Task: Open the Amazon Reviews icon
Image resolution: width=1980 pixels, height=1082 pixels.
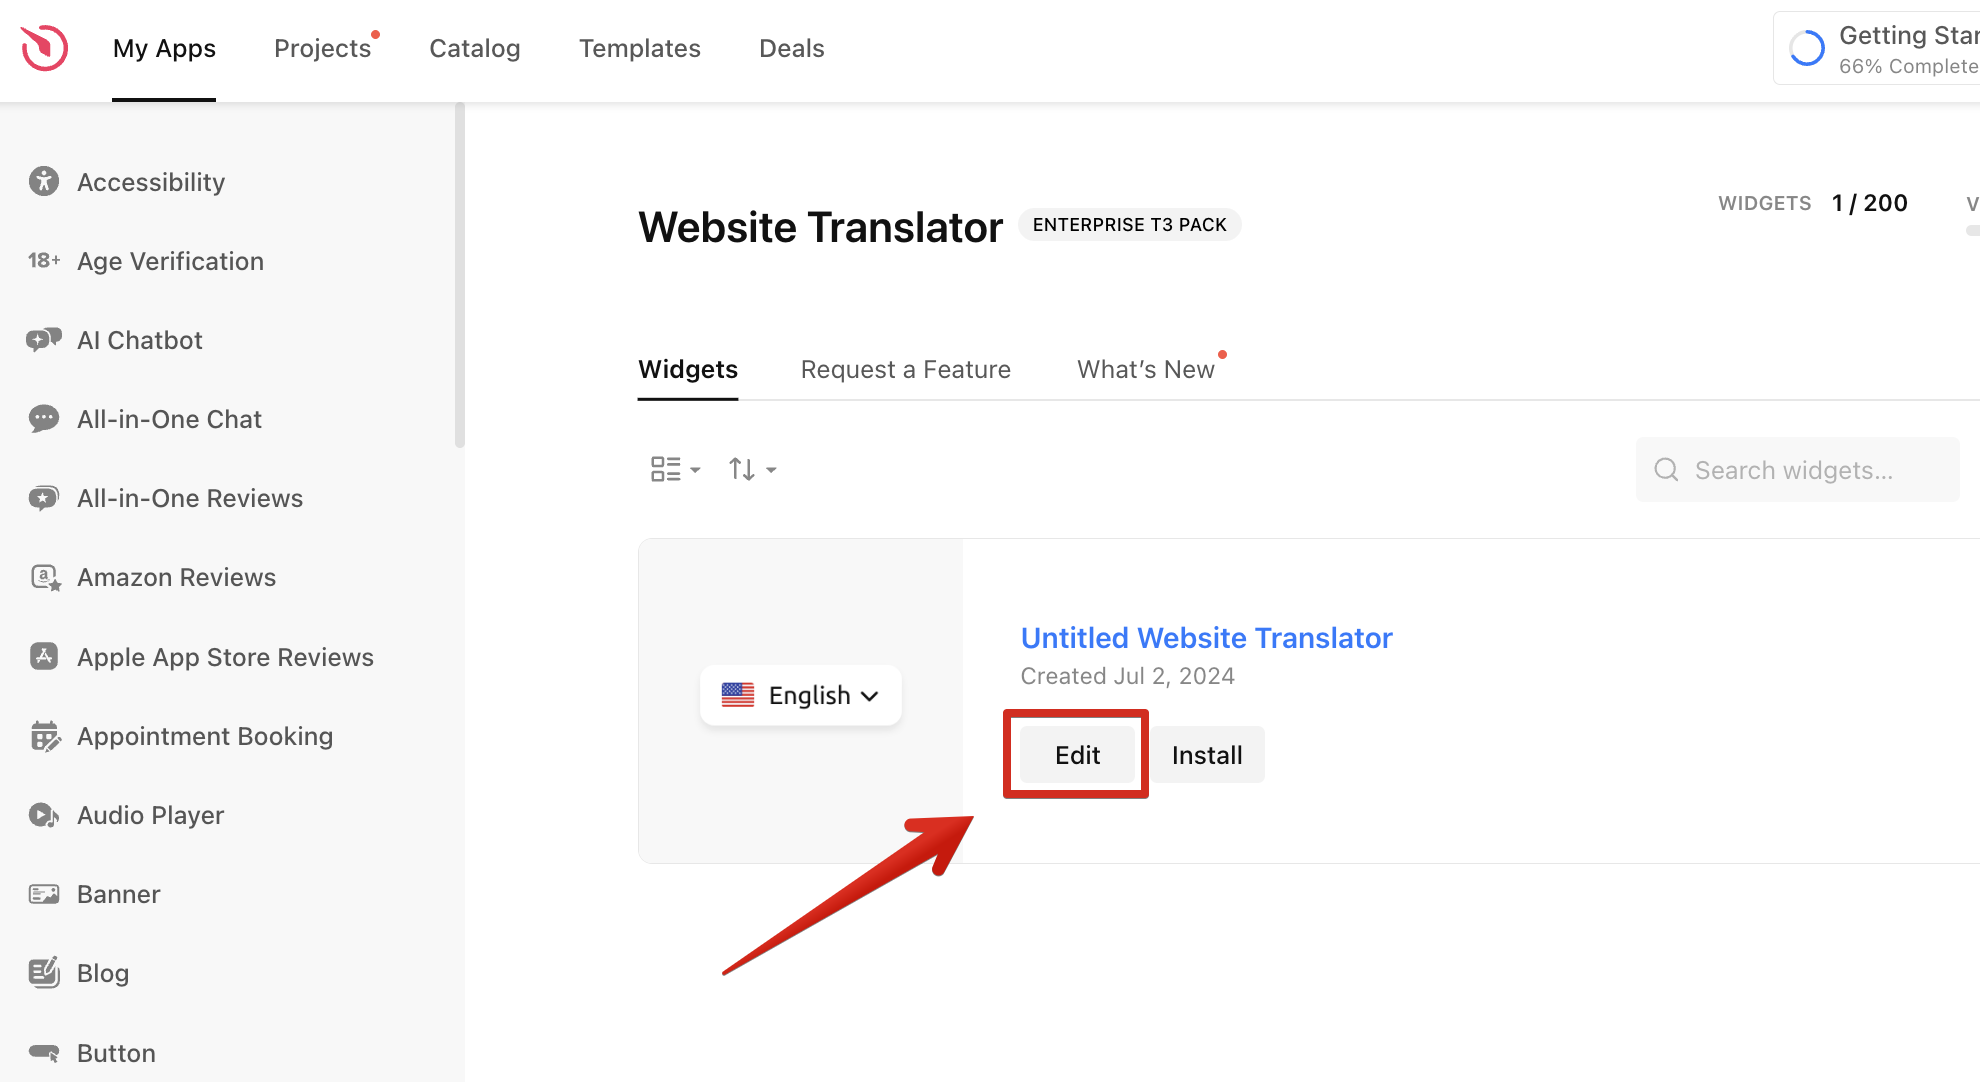Action: [x=45, y=577]
